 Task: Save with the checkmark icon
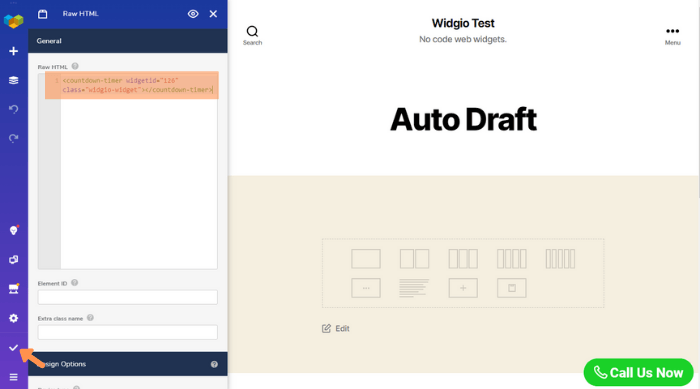(x=13, y=347)
